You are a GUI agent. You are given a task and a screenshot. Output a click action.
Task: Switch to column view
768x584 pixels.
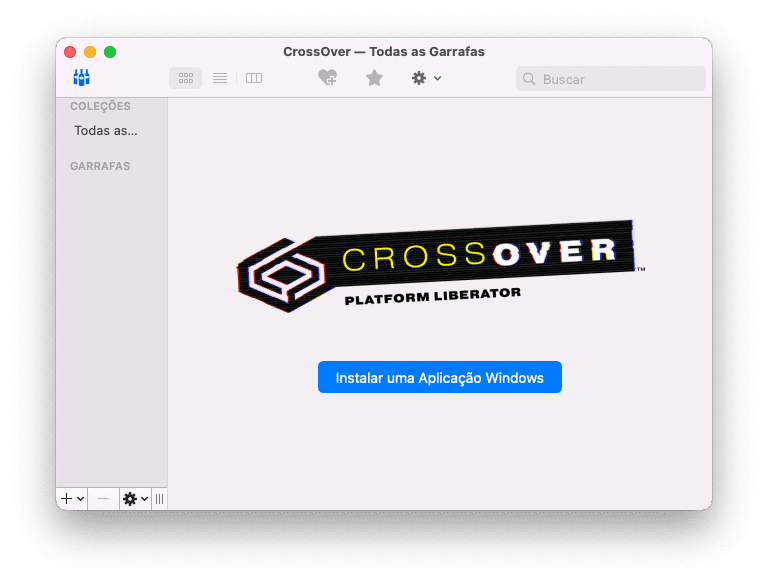tap(254, 78)
